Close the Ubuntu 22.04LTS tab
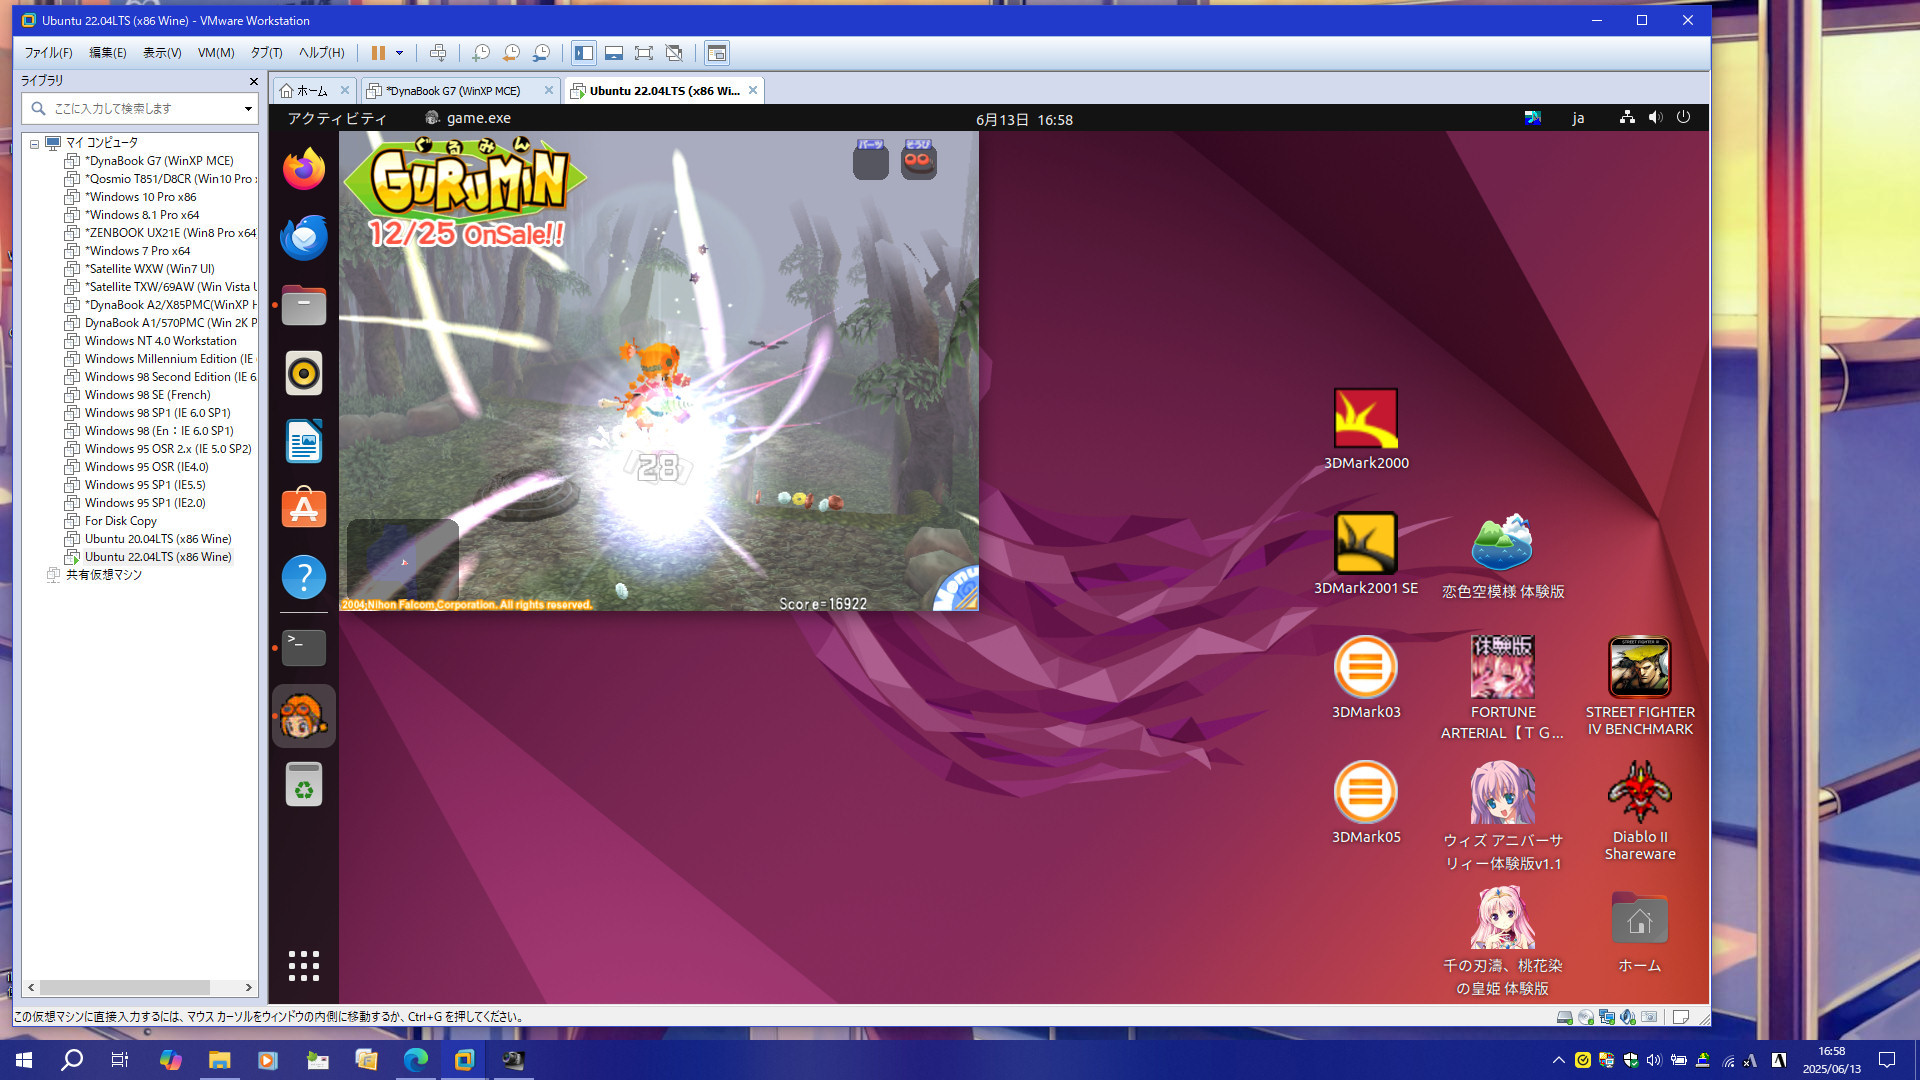Image resolution: width=1920 pixels, height=1080 pixels. click(x=753, y=90)
